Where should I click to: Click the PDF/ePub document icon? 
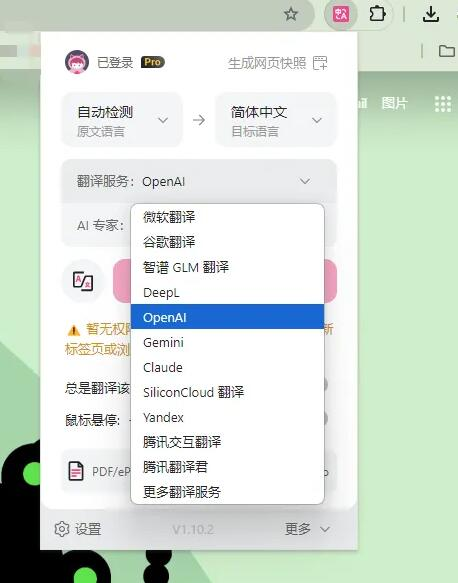(76, 471)
